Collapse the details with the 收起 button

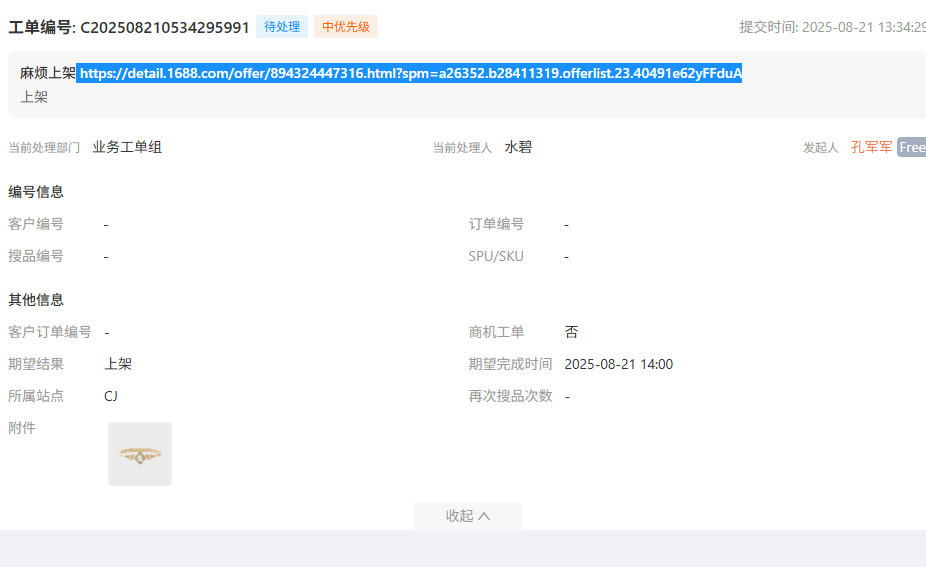[x=467, y=516]
